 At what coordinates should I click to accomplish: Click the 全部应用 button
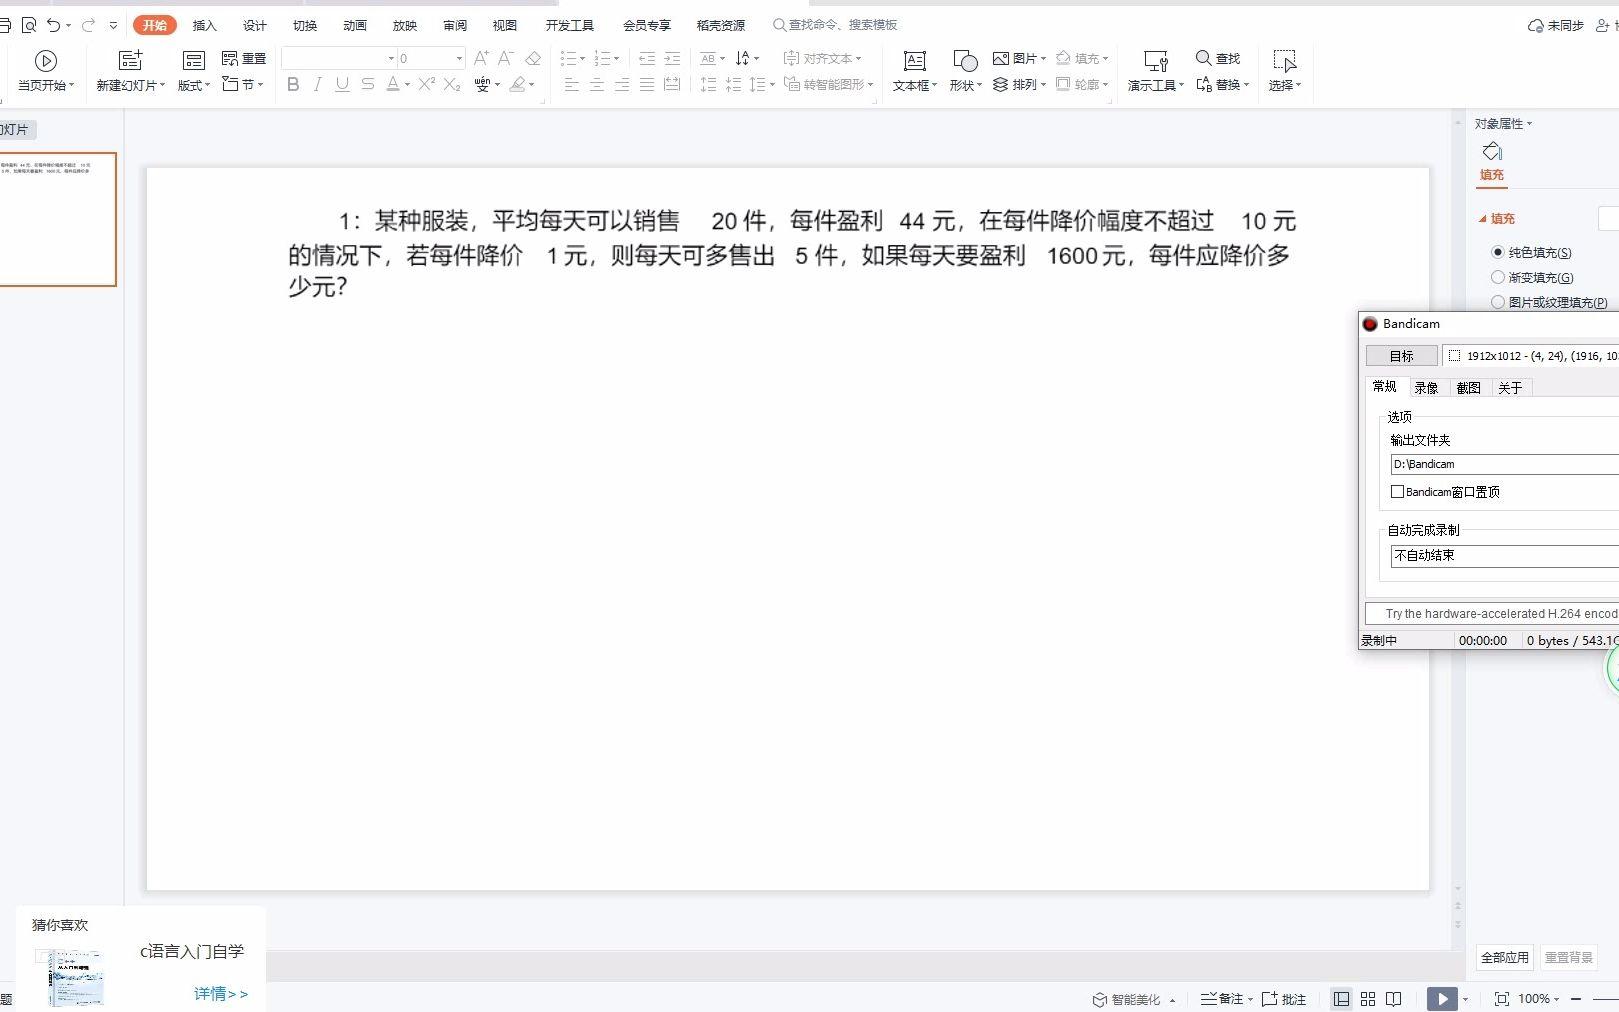point(1505,957)
